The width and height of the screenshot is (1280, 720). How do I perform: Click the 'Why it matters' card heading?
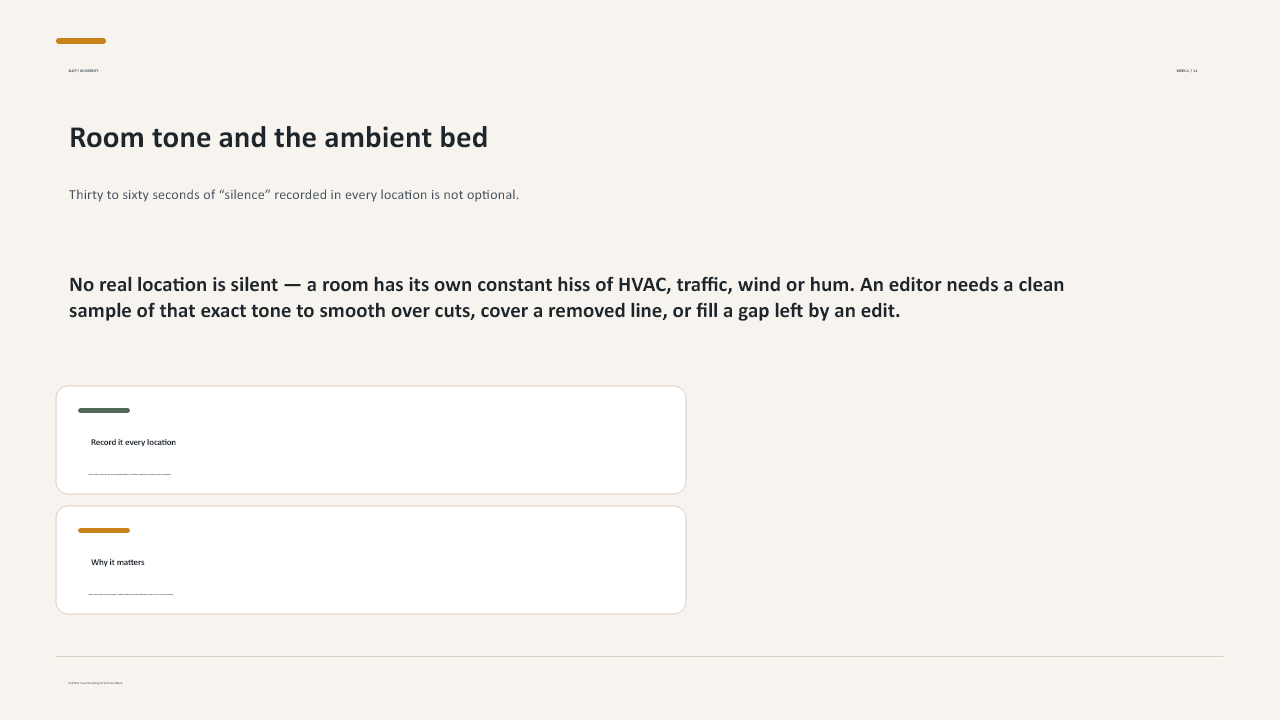[x=118, y=562]
